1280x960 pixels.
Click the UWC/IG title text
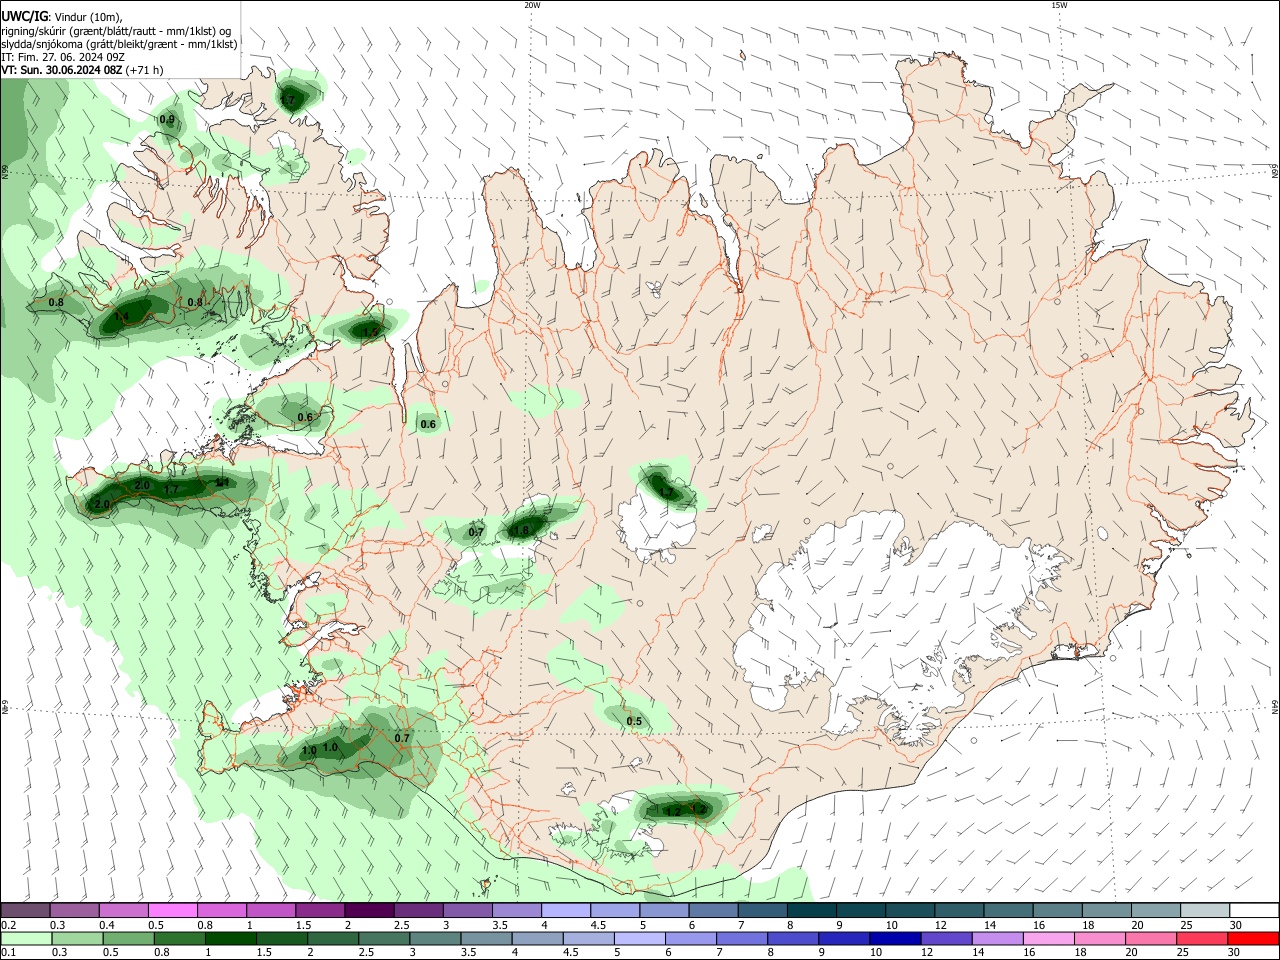[24, 17]
